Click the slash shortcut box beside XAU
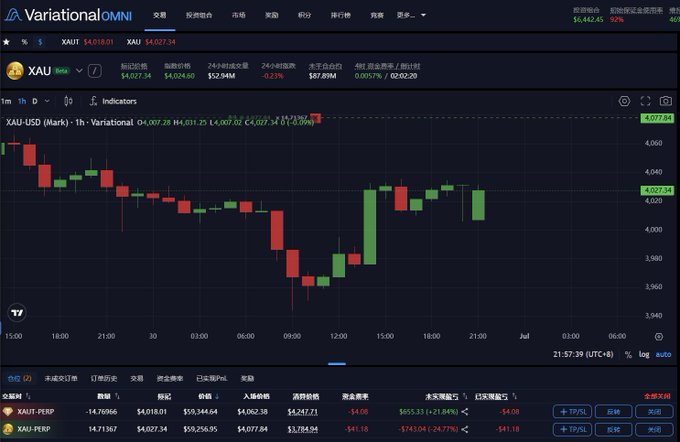 95,71
